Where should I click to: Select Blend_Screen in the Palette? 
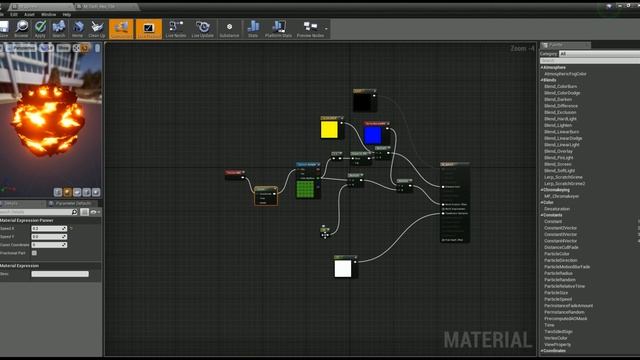coord(558,164)
